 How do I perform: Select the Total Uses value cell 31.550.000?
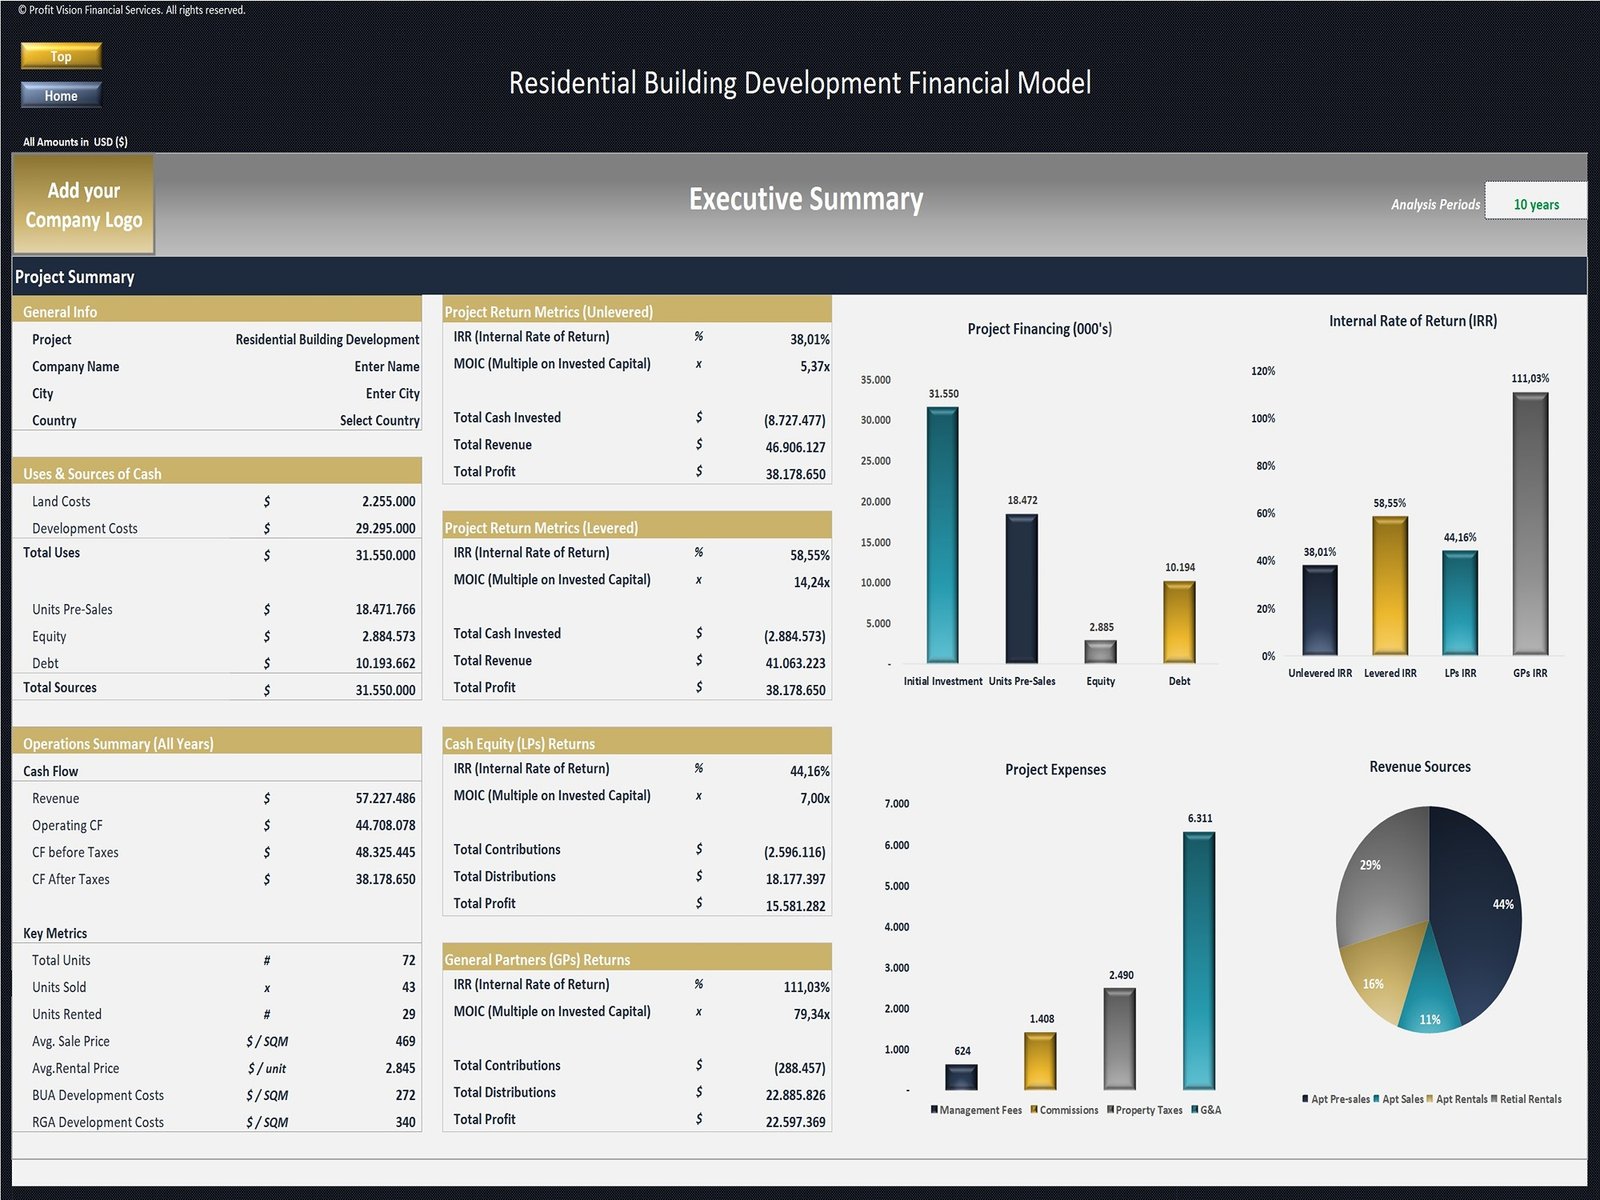pyautogui.click(x=385, y=555)
